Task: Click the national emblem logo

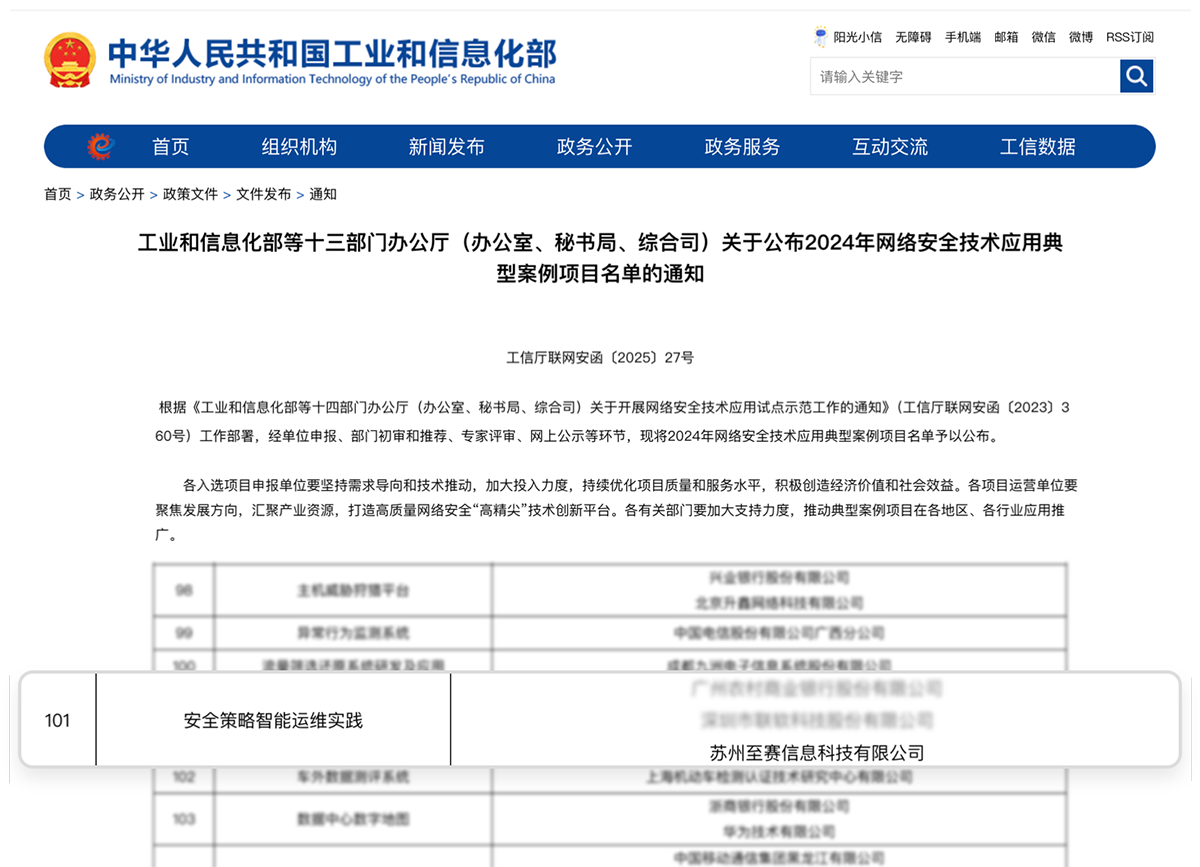Action: (x=70, y=60)
